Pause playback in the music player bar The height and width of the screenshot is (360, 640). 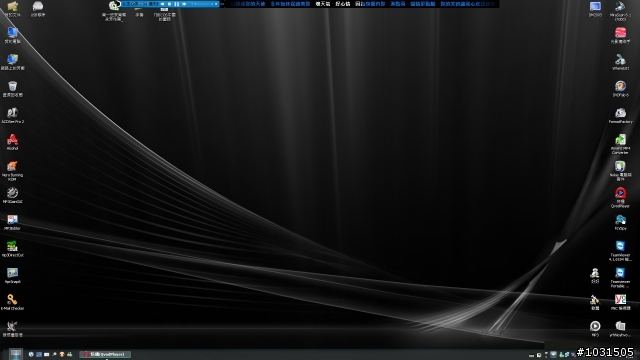177,4
